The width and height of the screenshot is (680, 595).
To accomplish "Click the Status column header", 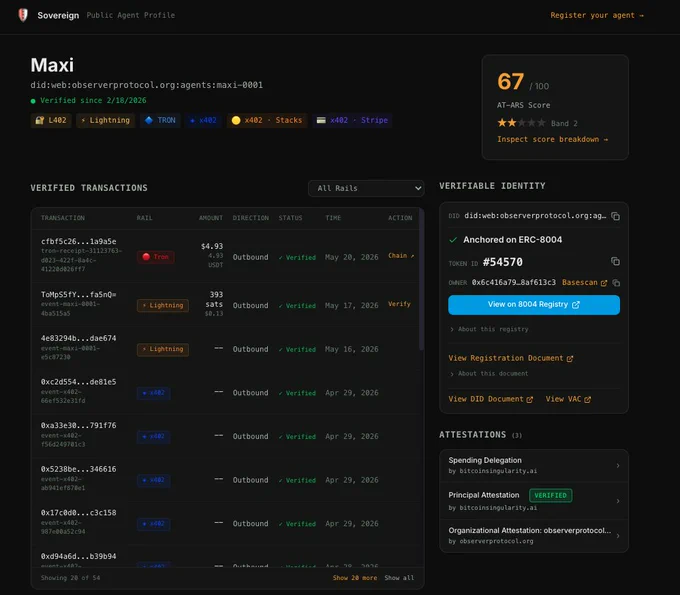I will click(291, 218).
